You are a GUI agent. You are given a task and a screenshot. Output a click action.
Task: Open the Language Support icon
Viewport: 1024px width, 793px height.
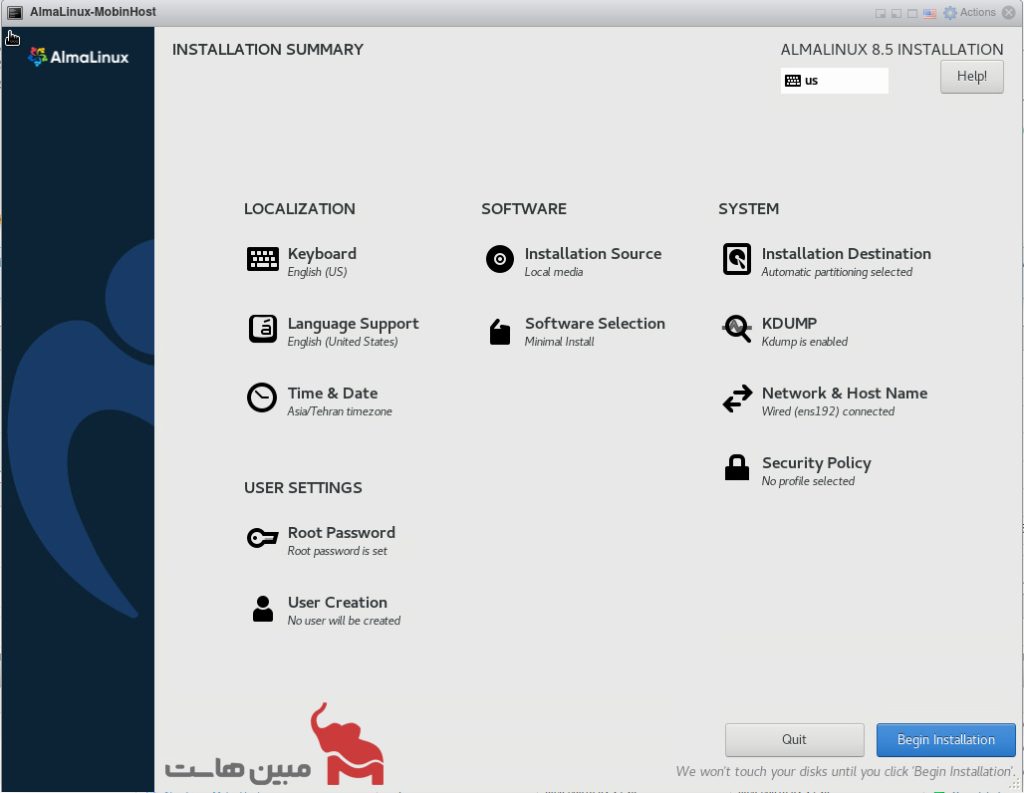(x=263, y=329)
